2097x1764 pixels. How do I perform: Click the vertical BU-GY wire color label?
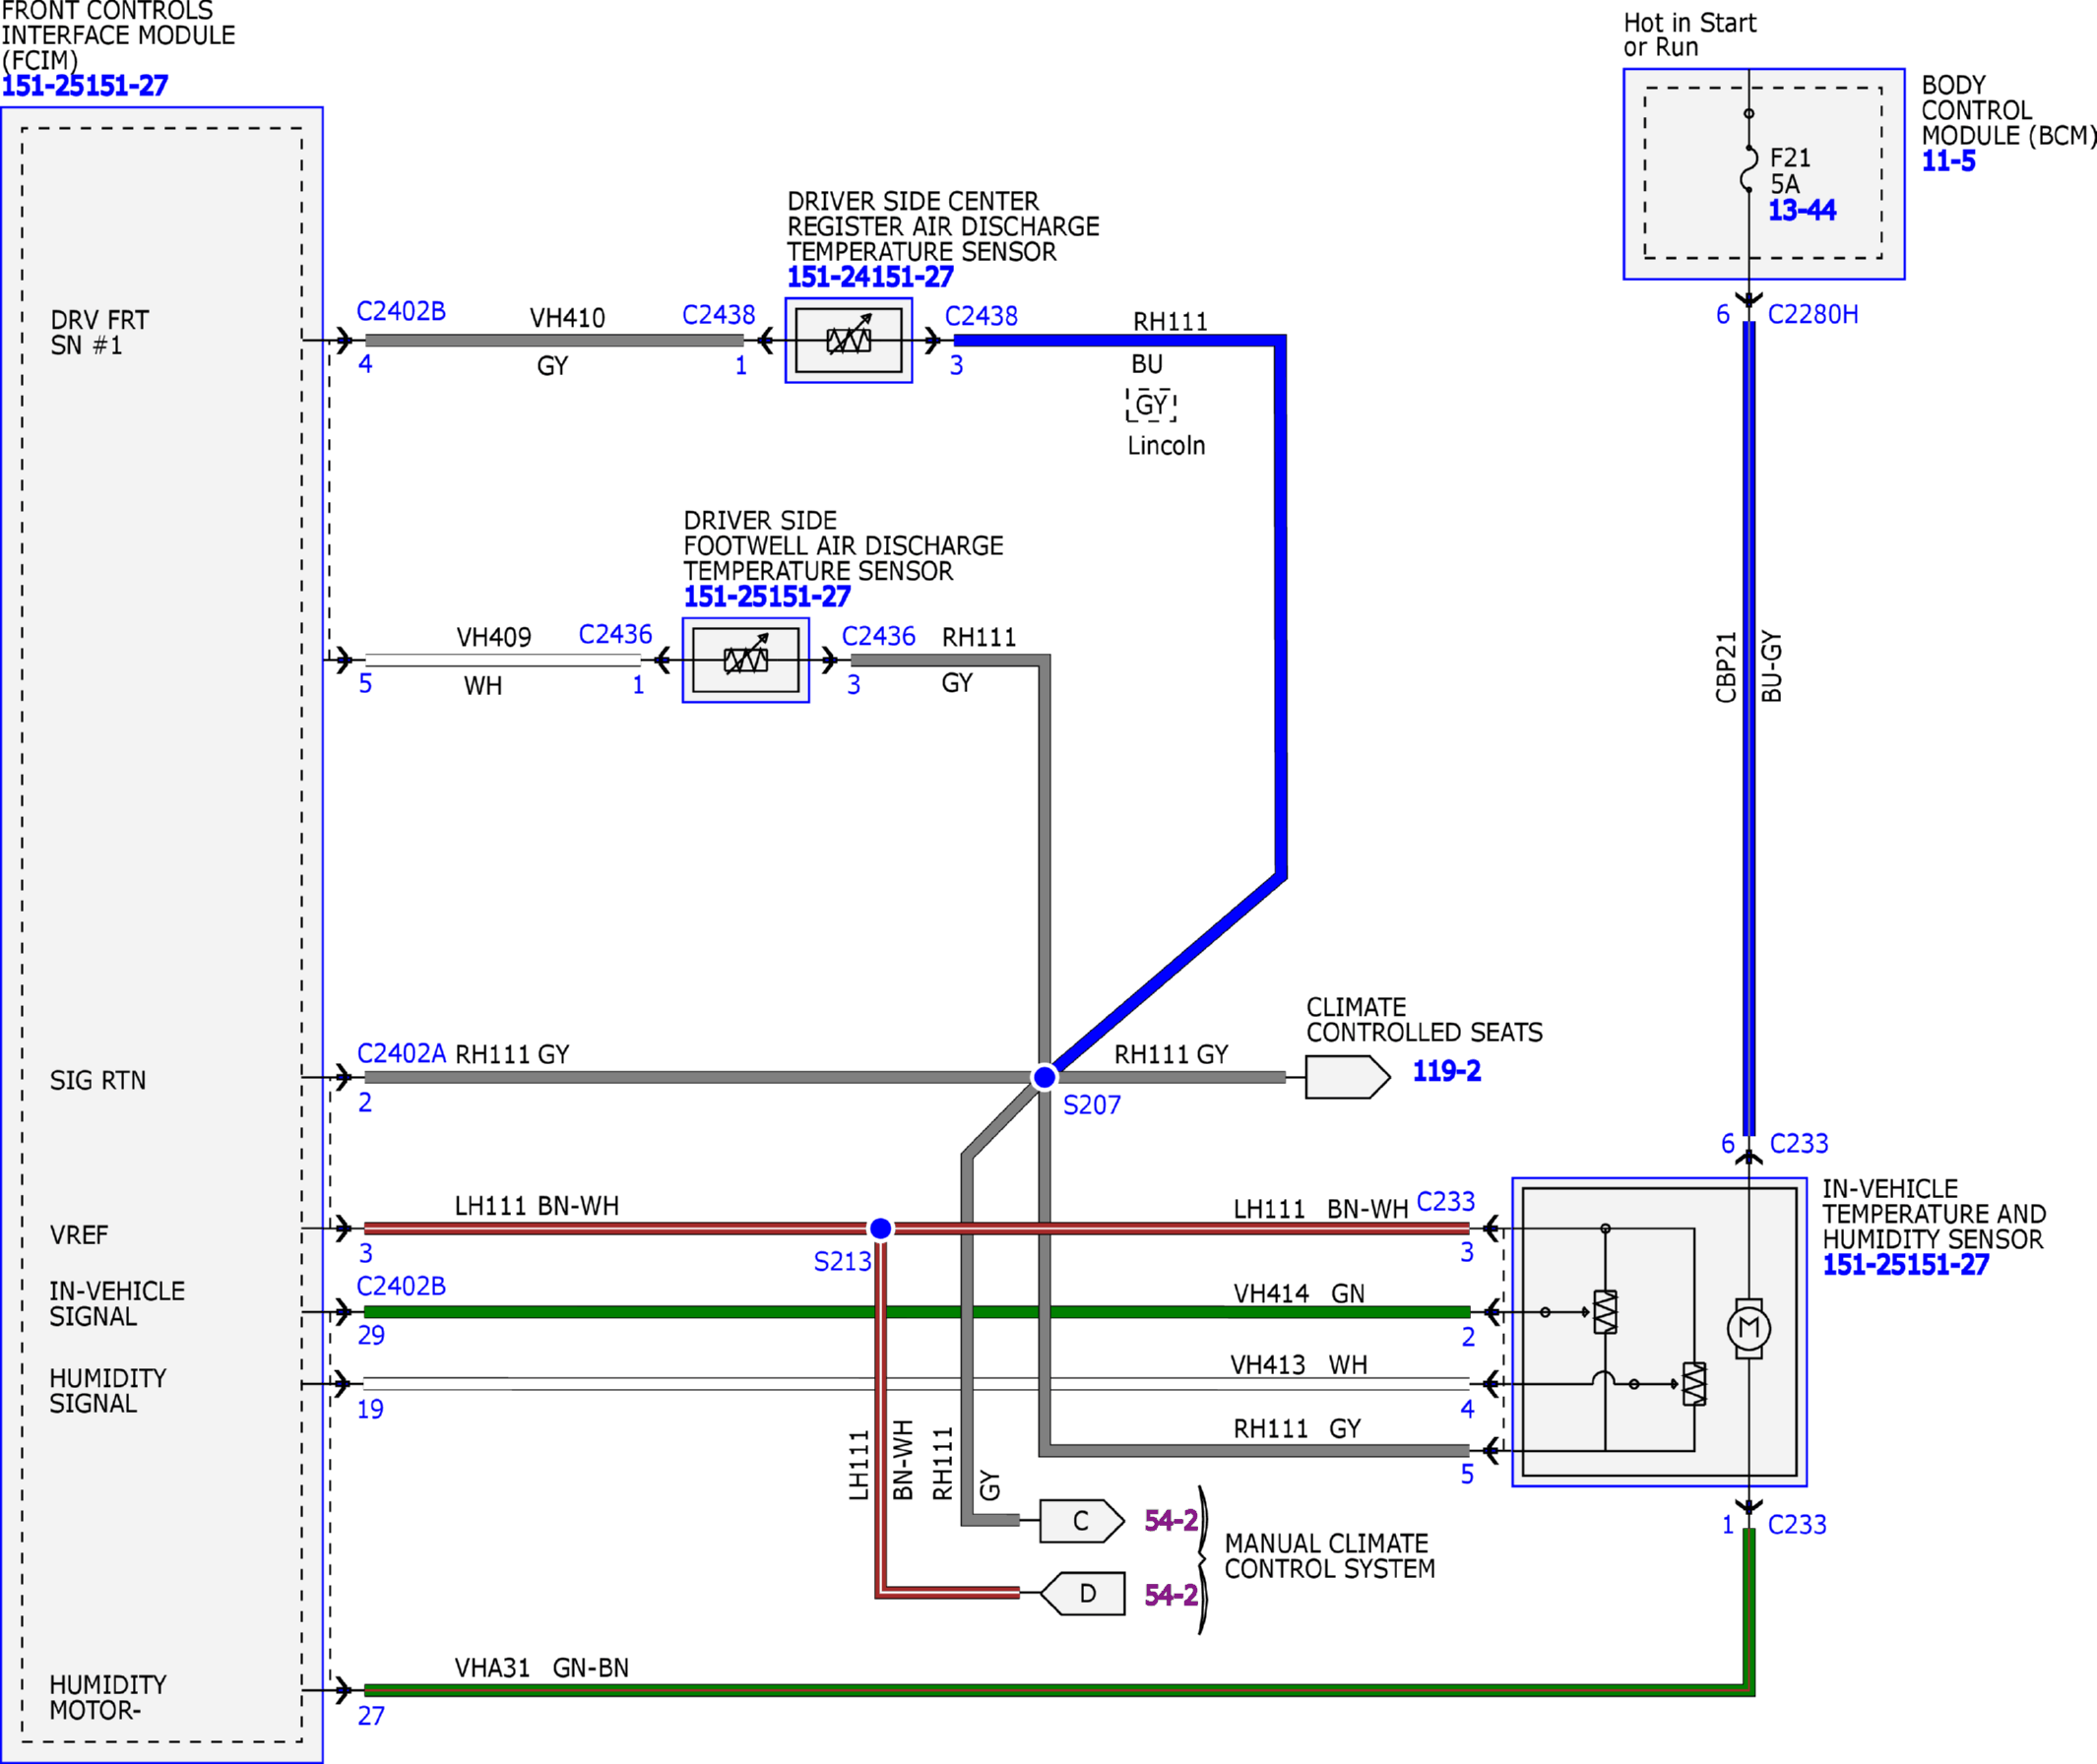pos(1771,666)
